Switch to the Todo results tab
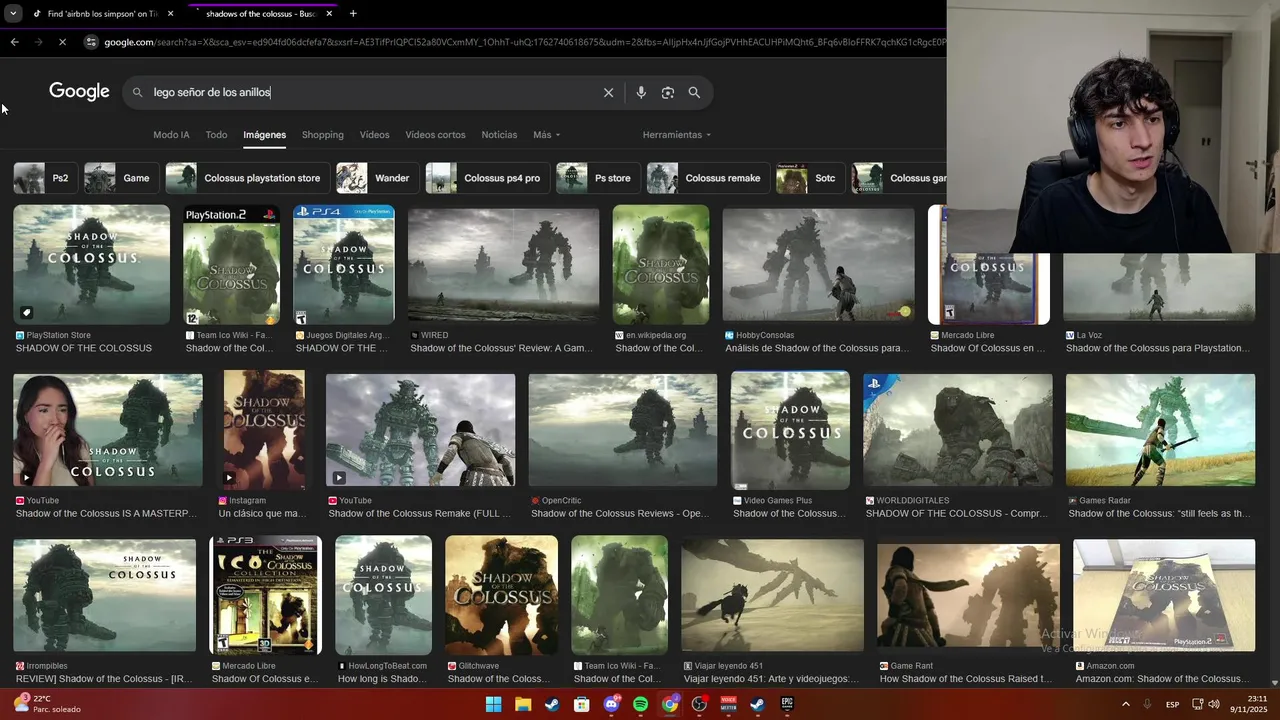 pyautogui.click(x=216, y=135)
